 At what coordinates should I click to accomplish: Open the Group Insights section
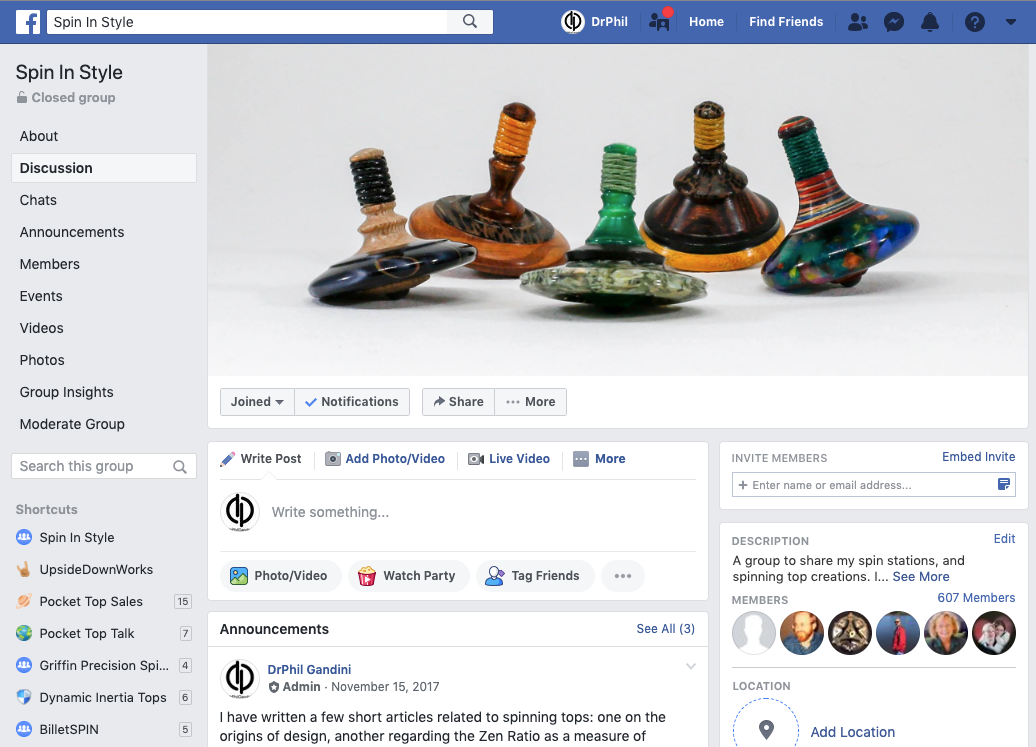[66, 392]
